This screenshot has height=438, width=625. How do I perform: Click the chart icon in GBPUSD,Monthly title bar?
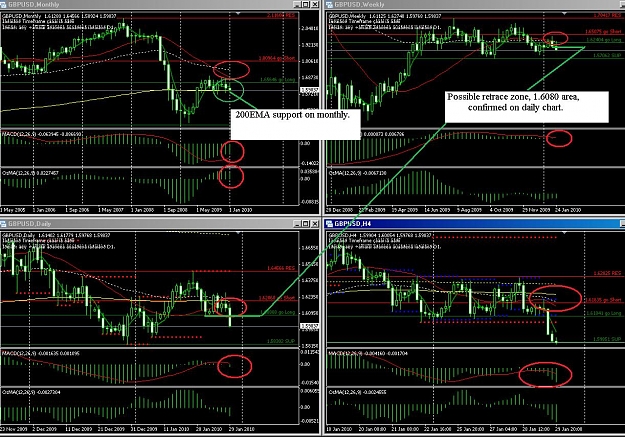(4, 4)
